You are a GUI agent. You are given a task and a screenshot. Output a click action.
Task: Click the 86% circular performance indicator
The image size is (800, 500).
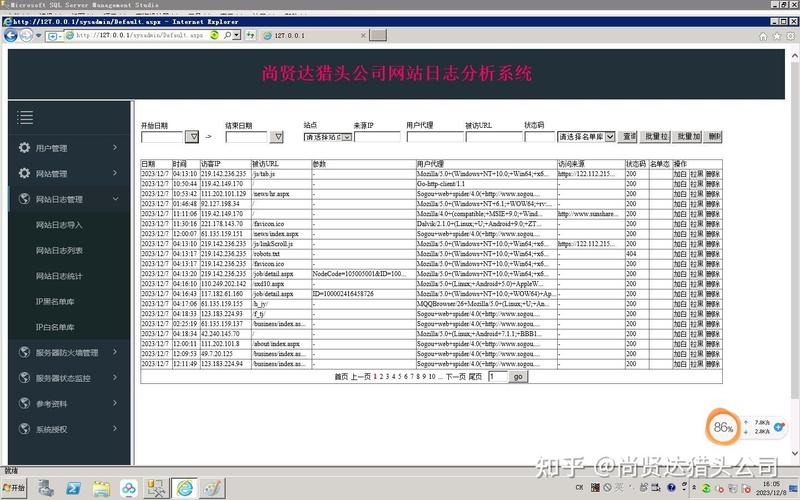723,427
